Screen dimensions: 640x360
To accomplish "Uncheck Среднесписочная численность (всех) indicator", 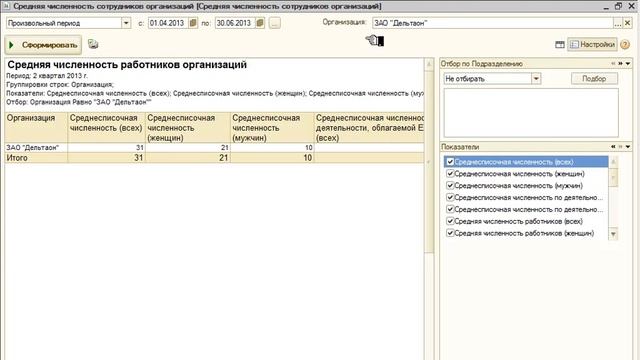I will tap(450, 162).
